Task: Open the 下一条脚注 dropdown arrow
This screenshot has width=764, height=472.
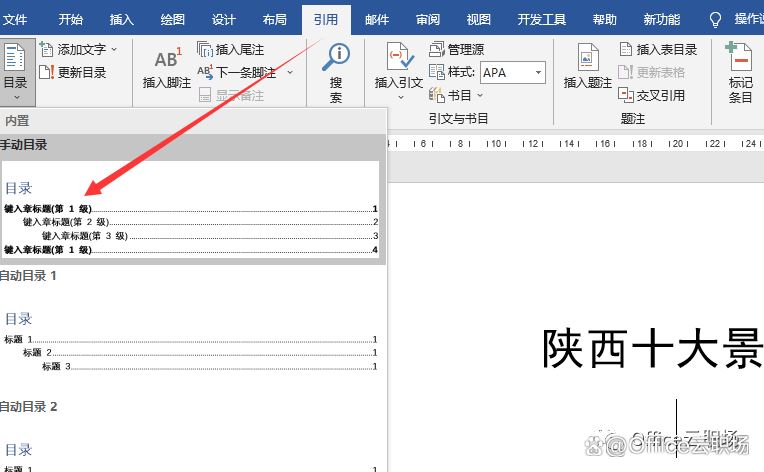Action: tap(290, 72)
